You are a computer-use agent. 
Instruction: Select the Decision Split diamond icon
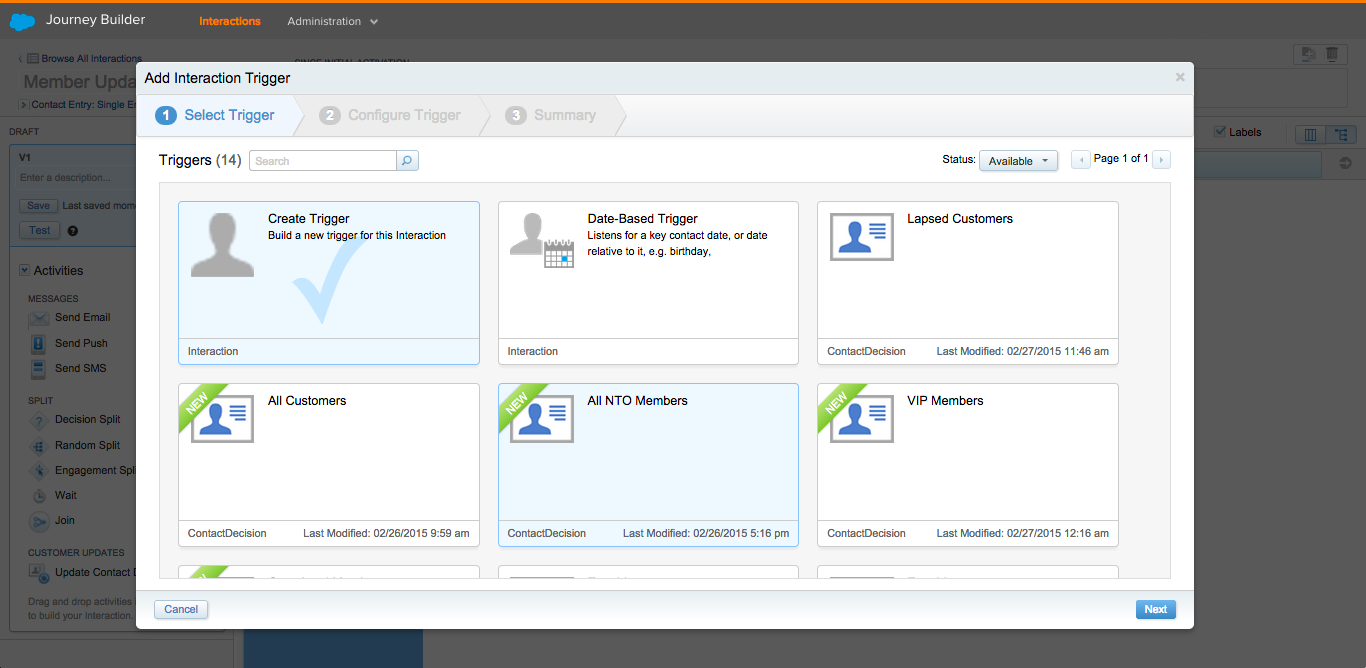tap(39, 420)
